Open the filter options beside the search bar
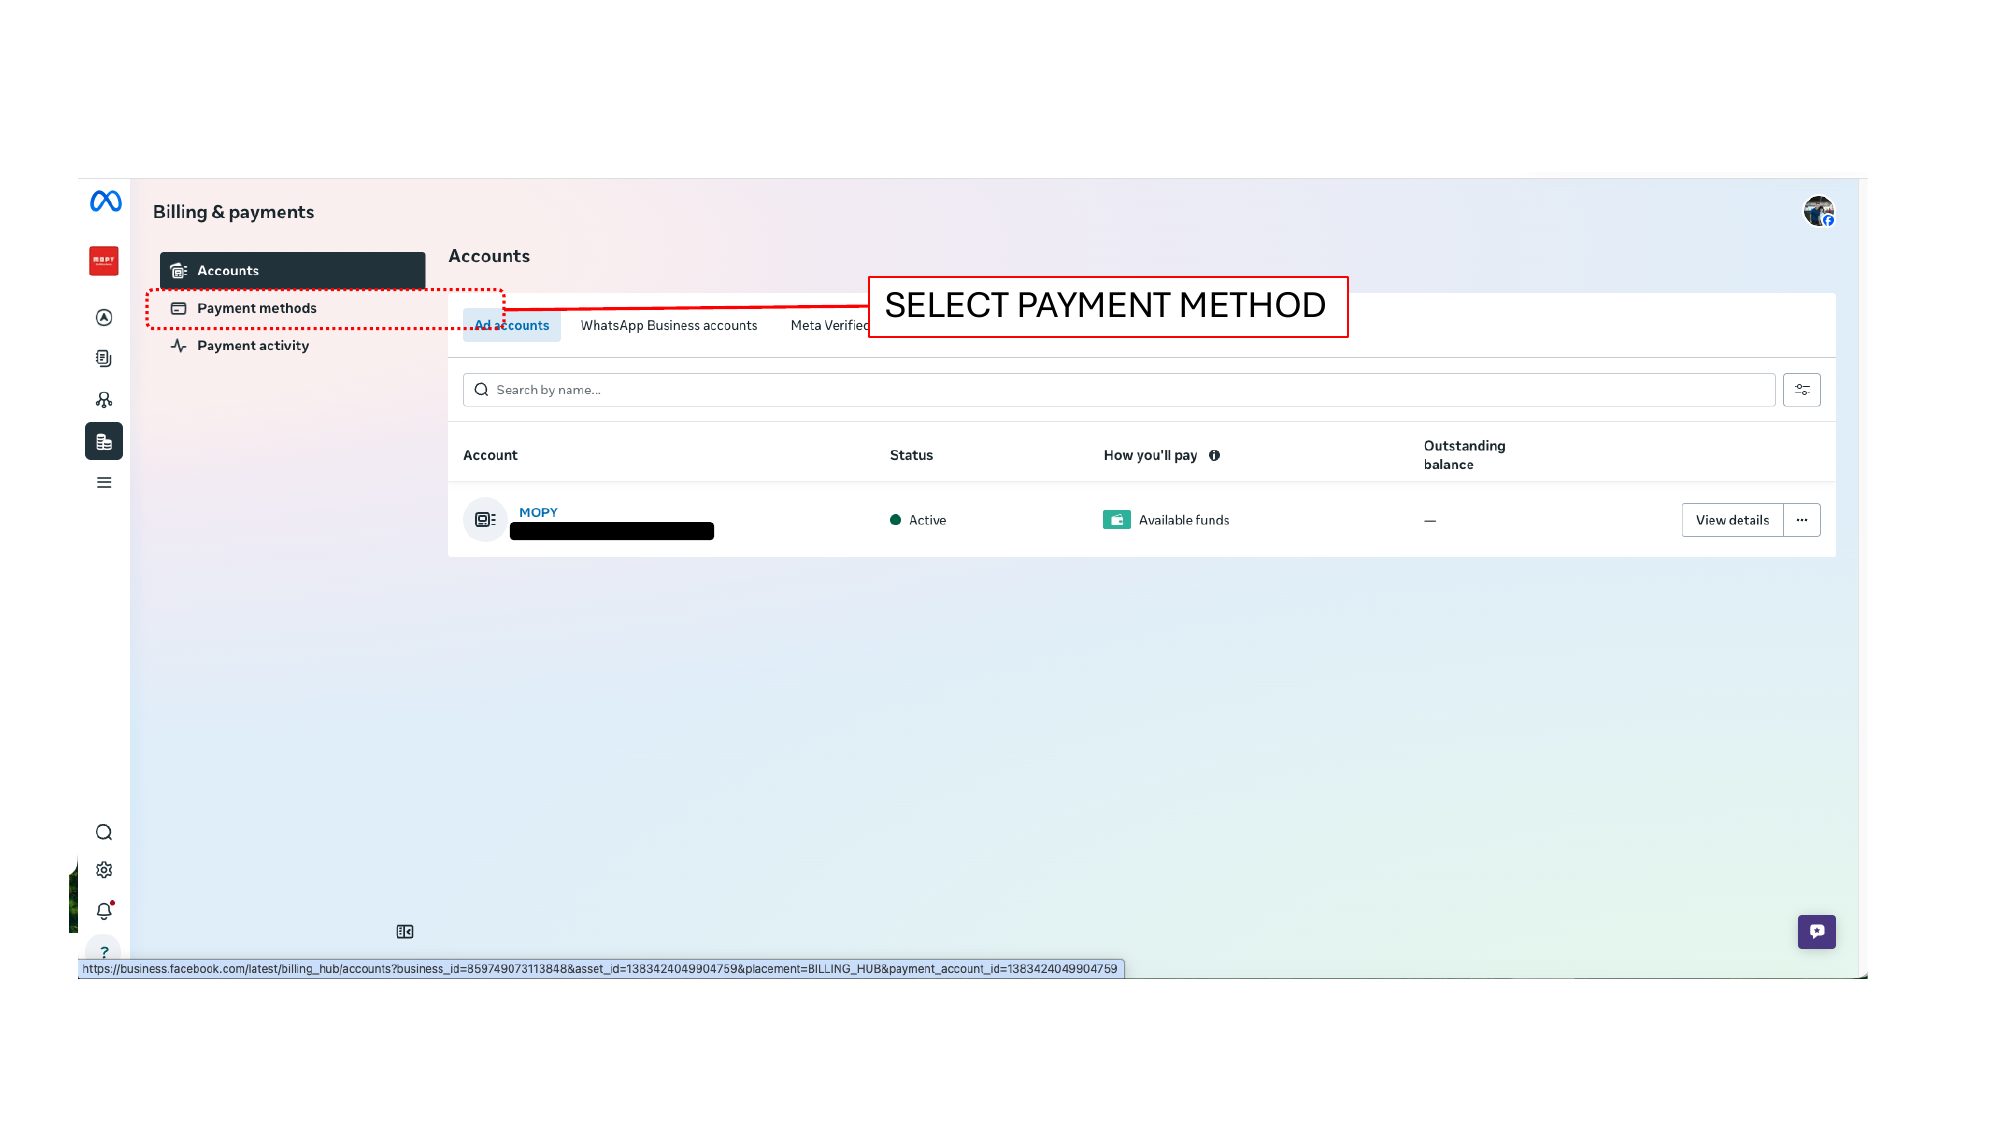Image resolution: width=2000 pixels, height=1125 pixels. [x=1802, y=389]
